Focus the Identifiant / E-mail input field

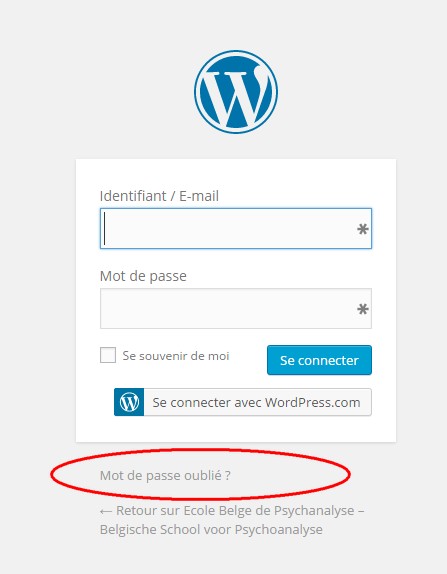tap(236, 229)
